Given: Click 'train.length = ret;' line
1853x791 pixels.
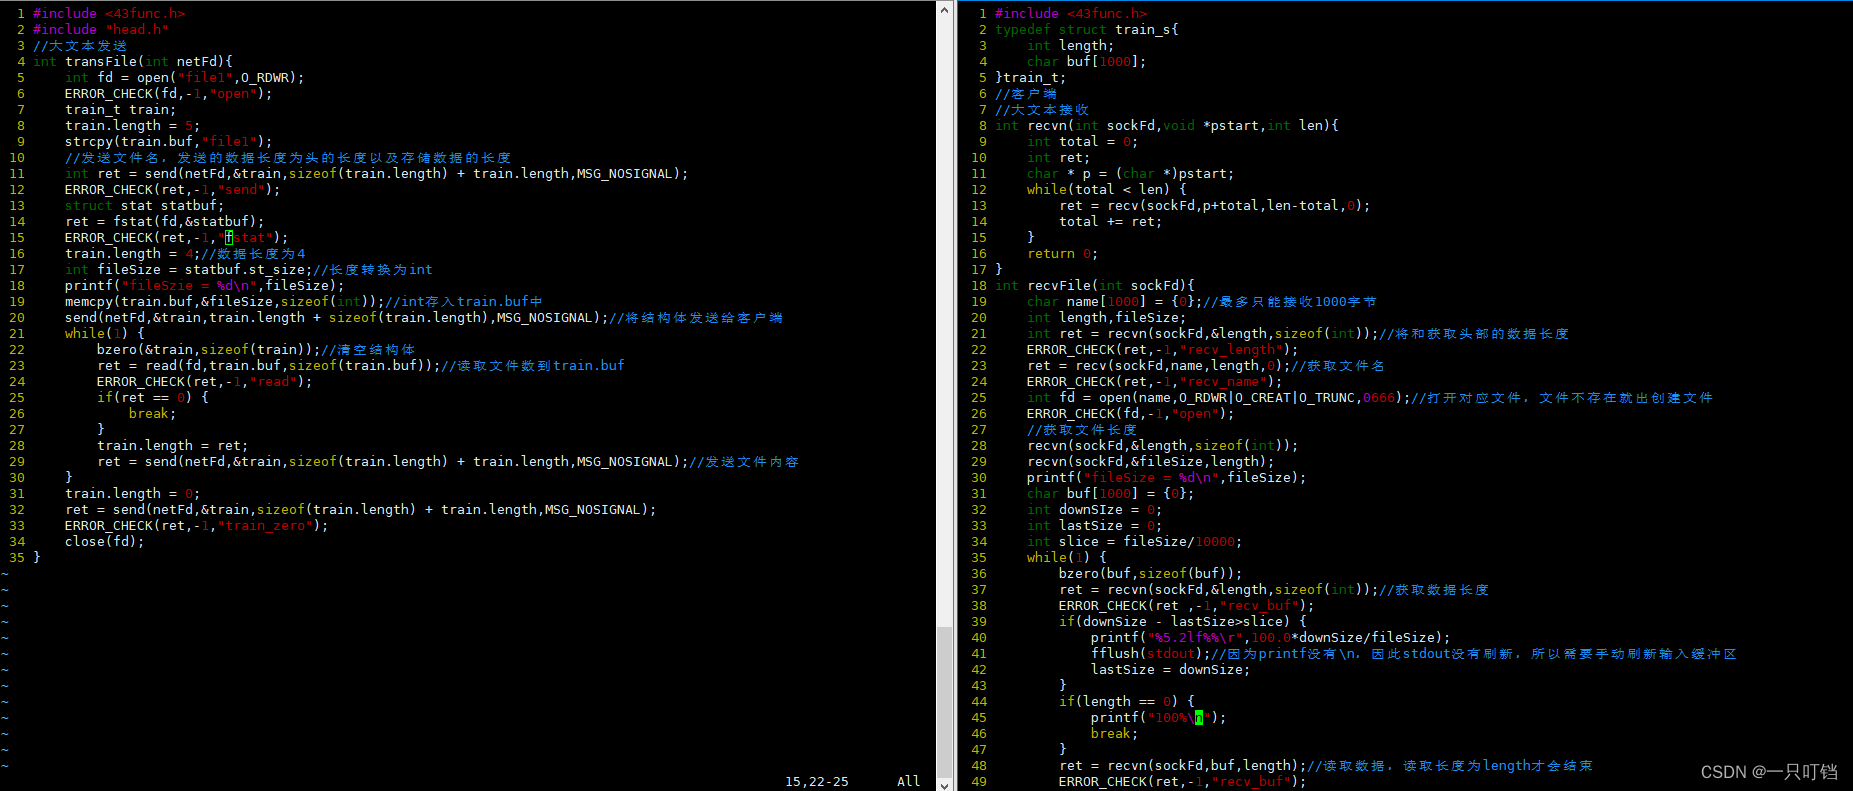Looking at the screenshot, I should click(173, 446).
